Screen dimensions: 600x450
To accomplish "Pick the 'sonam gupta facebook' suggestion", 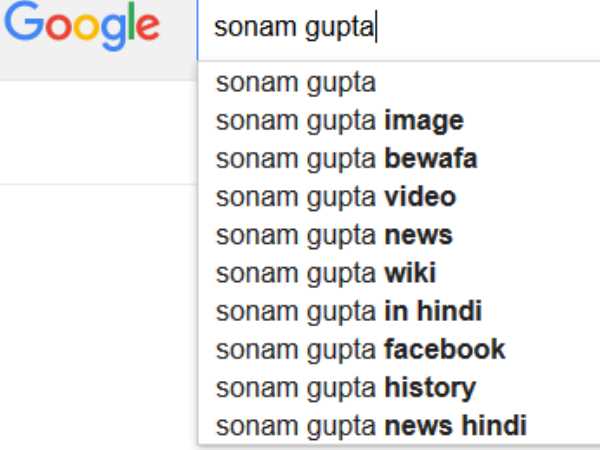I will point(360,349).
